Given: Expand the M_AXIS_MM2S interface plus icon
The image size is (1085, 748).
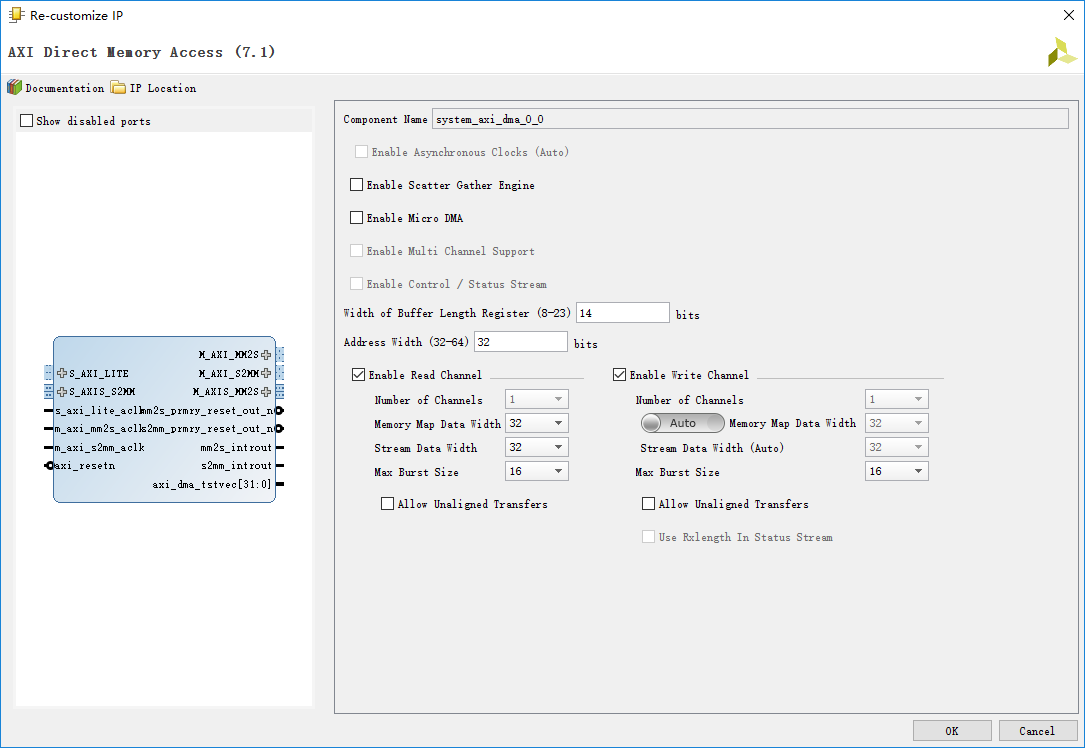Looking at the screenshot, I should [x=266, y=392].
